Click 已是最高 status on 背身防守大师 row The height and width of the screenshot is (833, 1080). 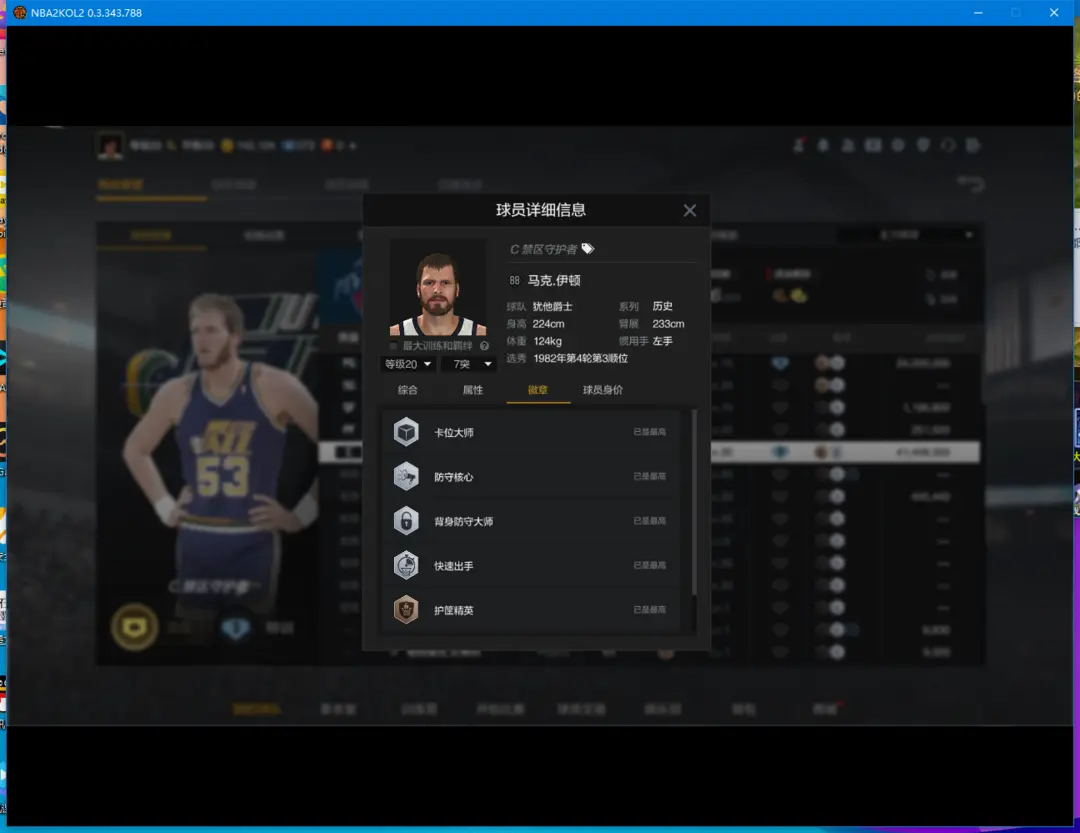pyautogui.click(x=650, y=521)
